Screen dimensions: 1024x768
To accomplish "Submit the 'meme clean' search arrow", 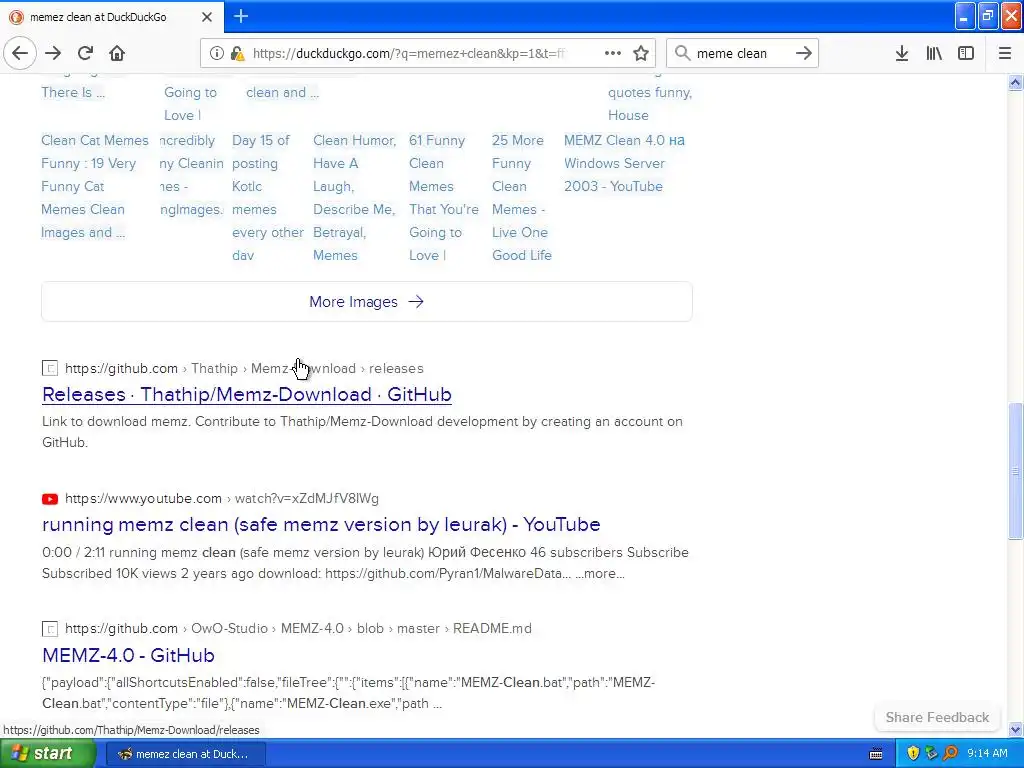I will [804, 53].
